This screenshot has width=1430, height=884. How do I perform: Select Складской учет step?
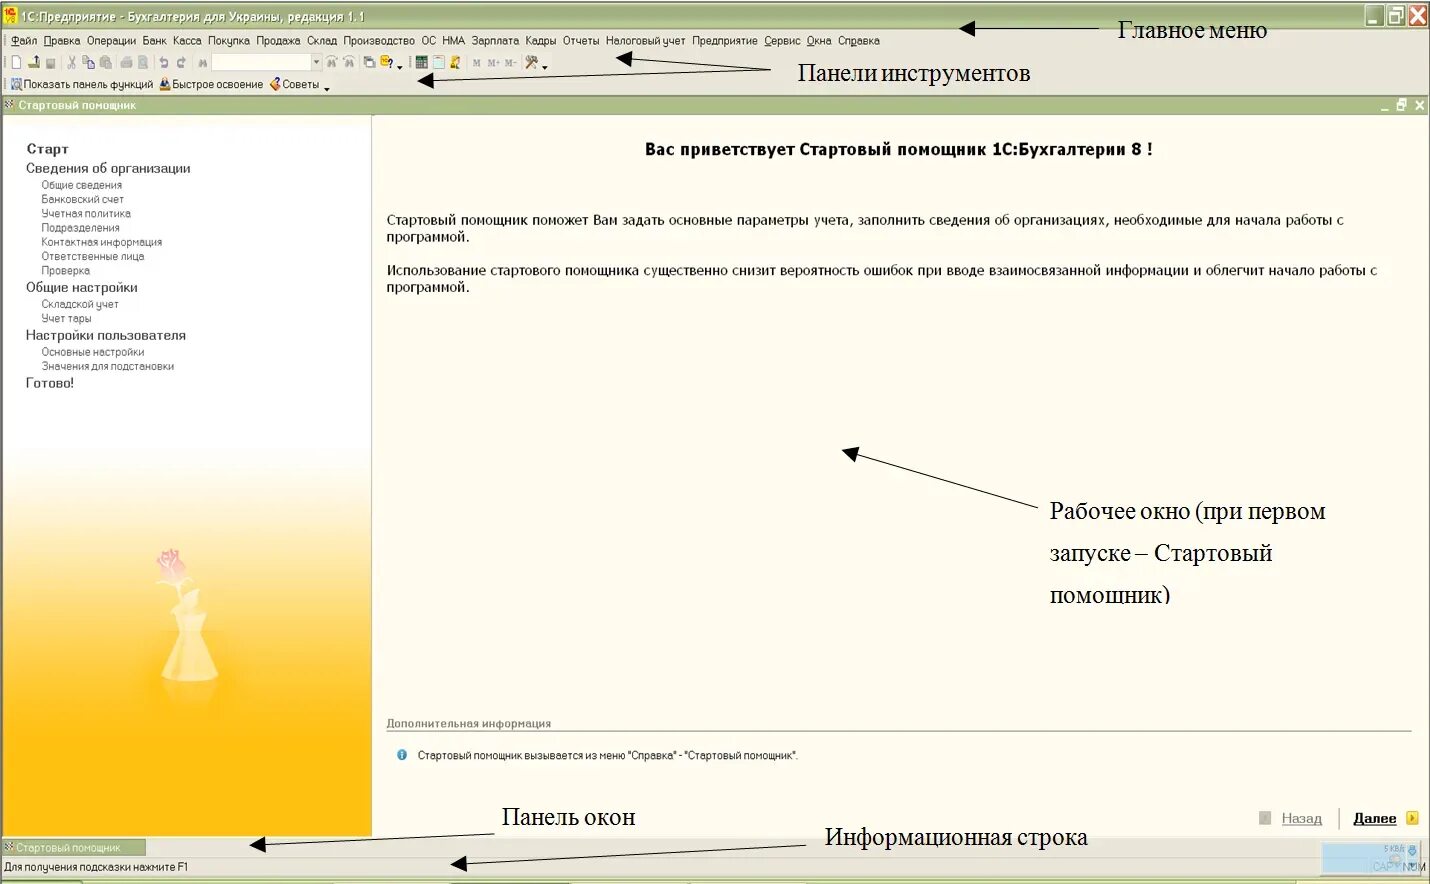(79, 304)
